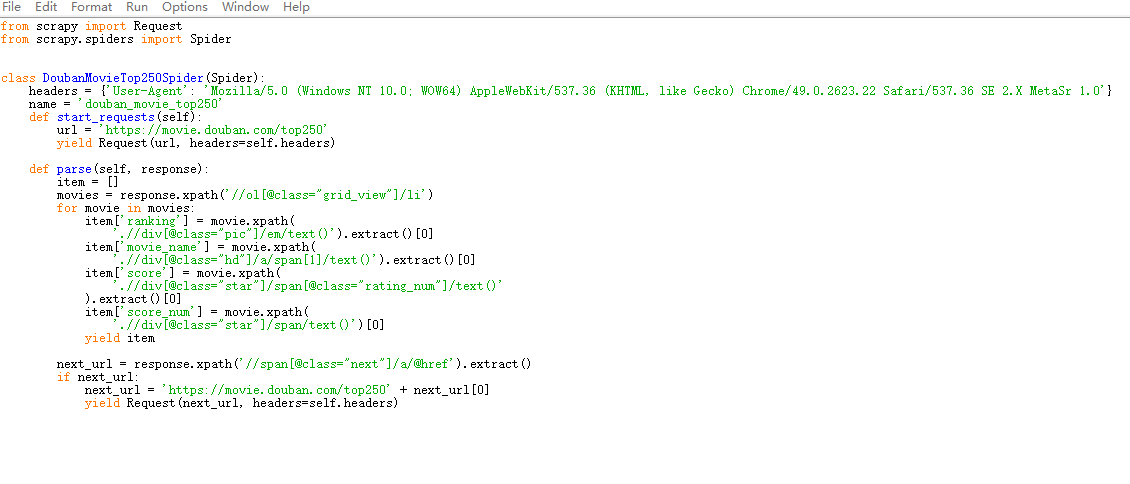This screenshot has height=484, width=1130.
Task: Click the DoubanMovieTop250Spider class name
Action: tap(123, 78)
